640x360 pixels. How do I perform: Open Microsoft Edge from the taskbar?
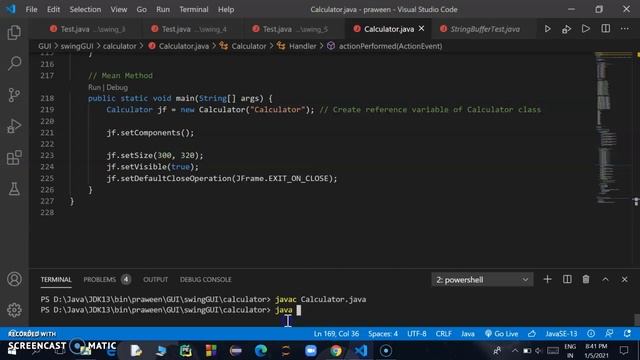tap(261, 351)
